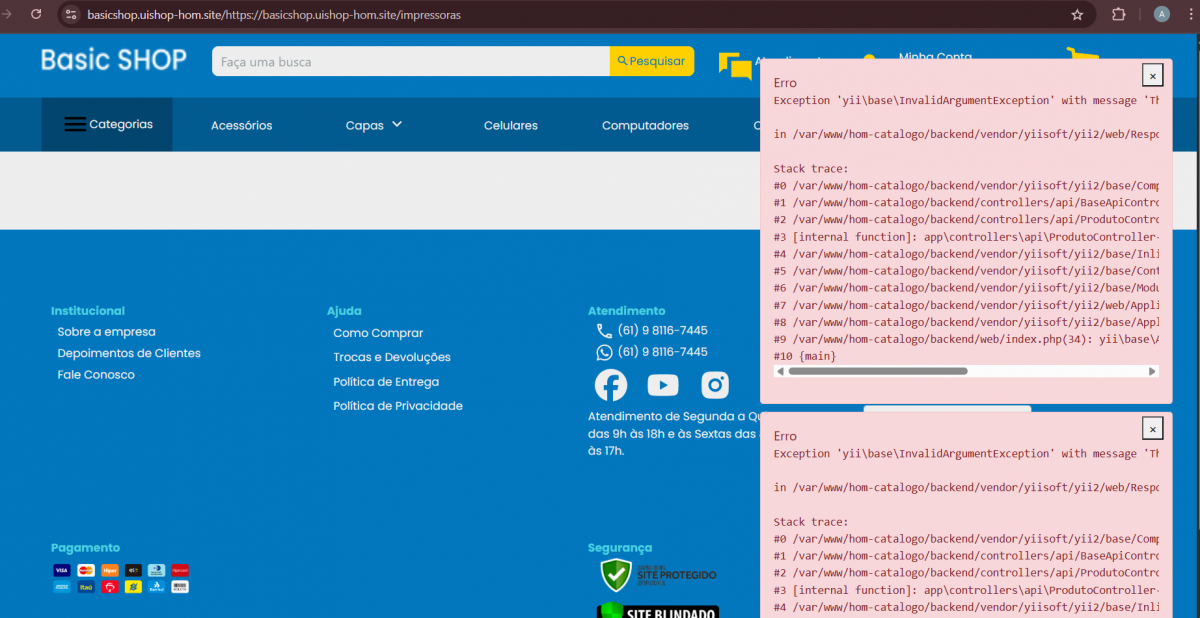Click the 'Faça uma busca' search field
The height and width of the screenshot is (618, 1200).
click(x=410, y=62)
